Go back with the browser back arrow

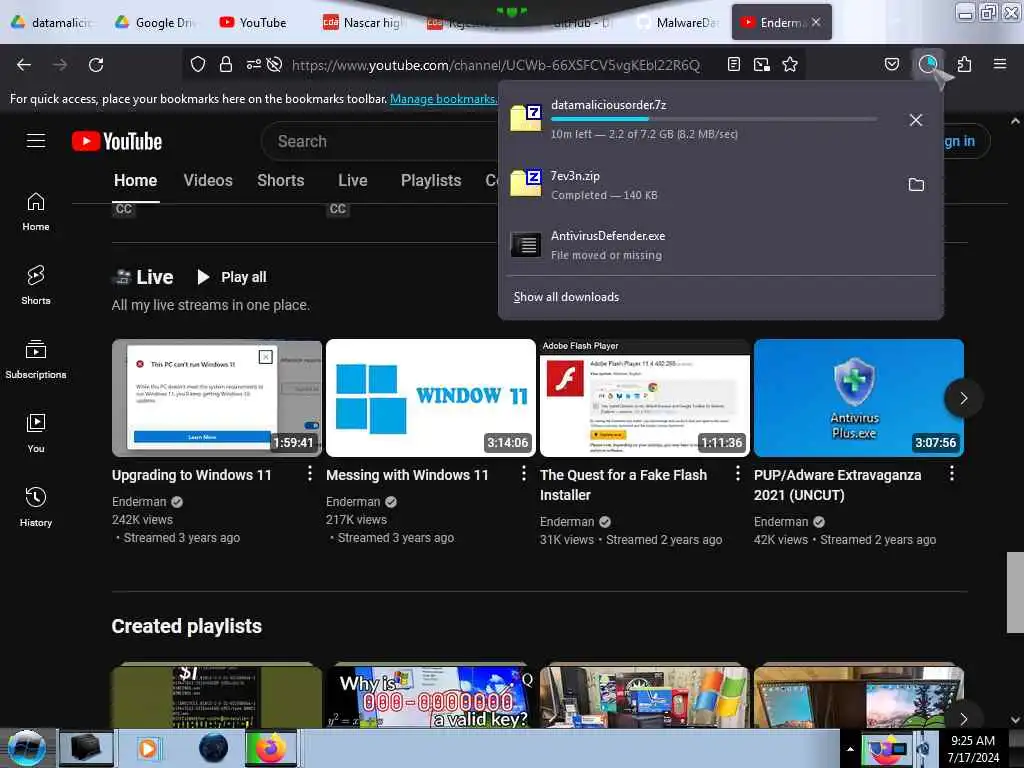point(24,65)
